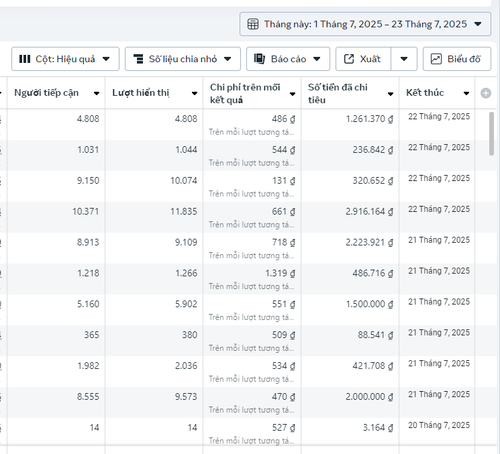
Task: Click the plus icon to add a column
Action: click(486, 93)
